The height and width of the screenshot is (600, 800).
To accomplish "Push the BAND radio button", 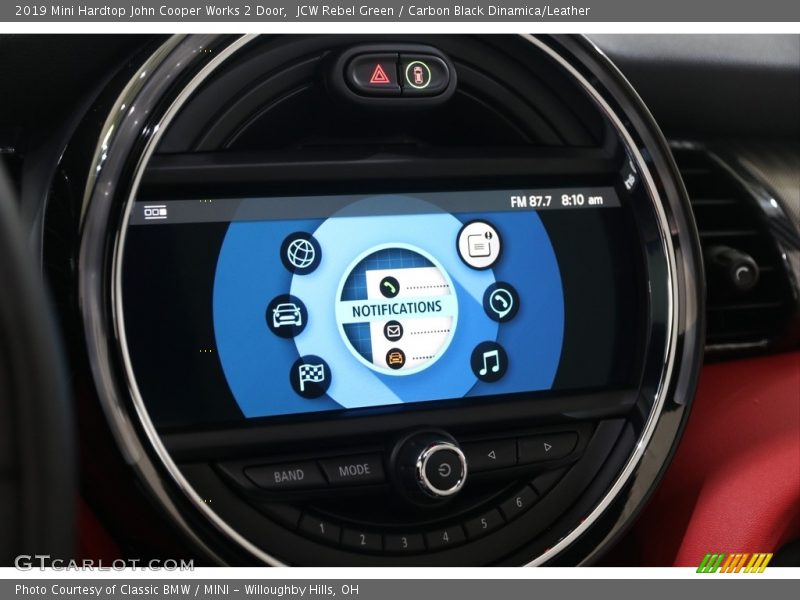I will (289, 476).
